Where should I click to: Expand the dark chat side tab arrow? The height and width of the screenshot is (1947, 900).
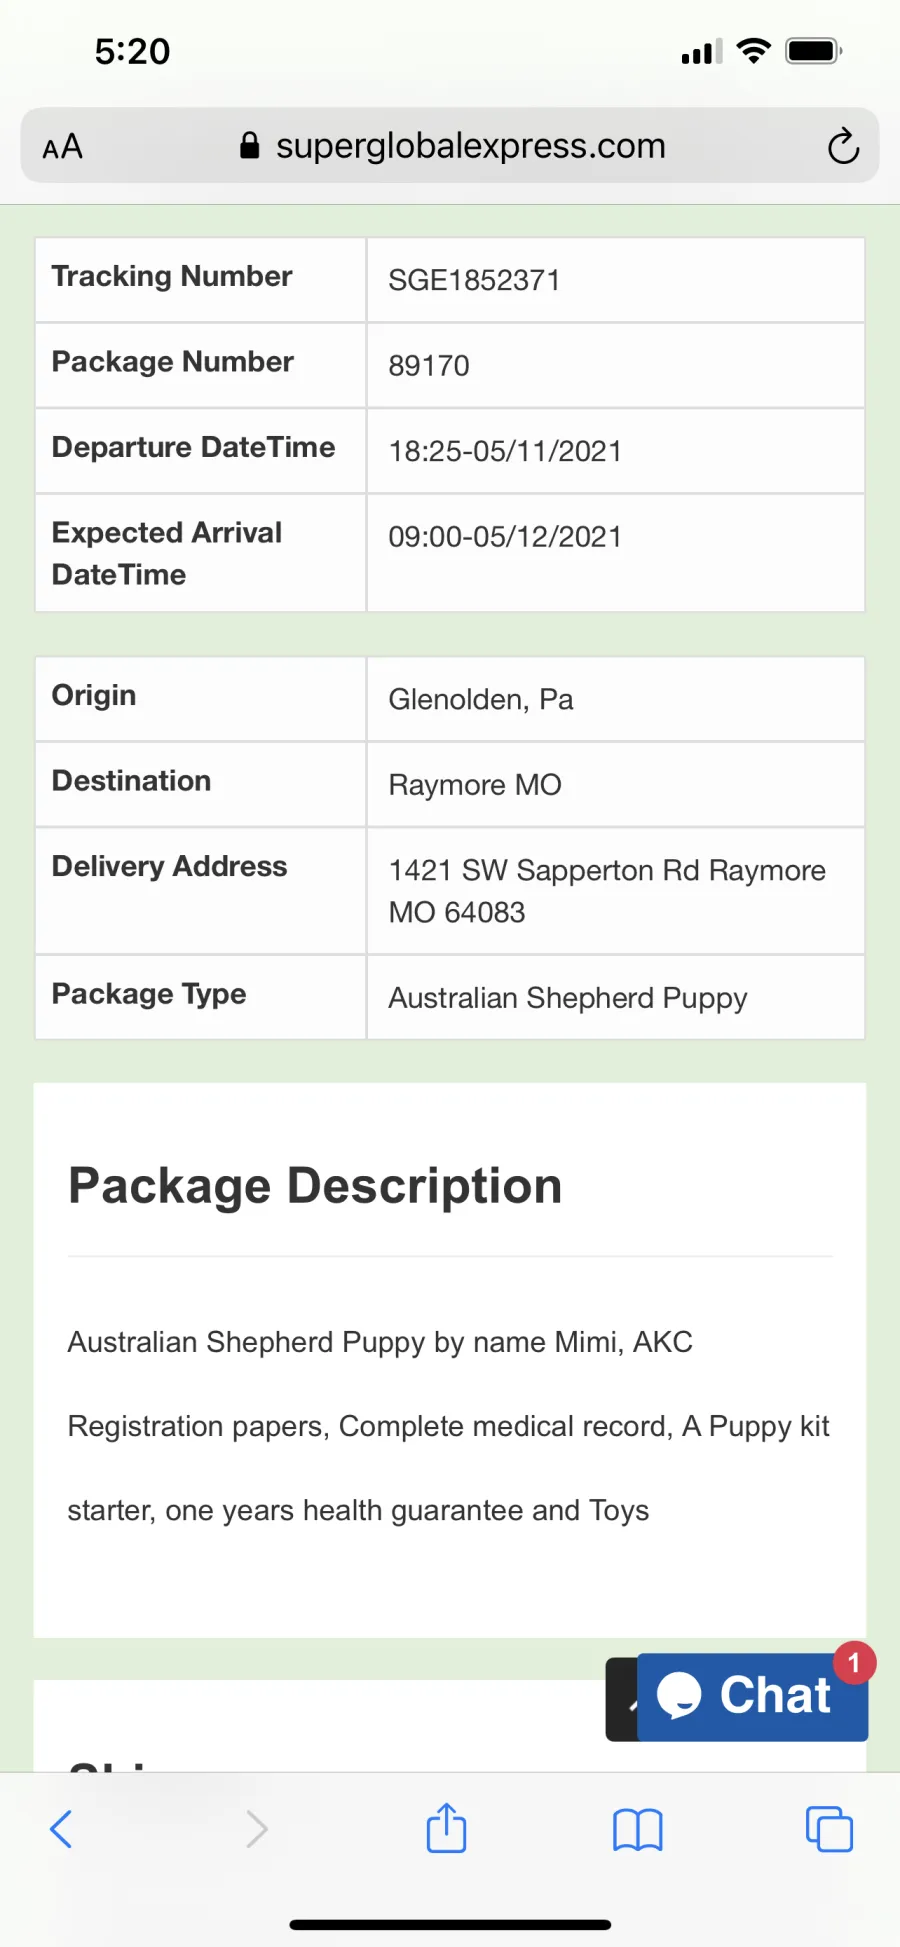click(622, 1699)
